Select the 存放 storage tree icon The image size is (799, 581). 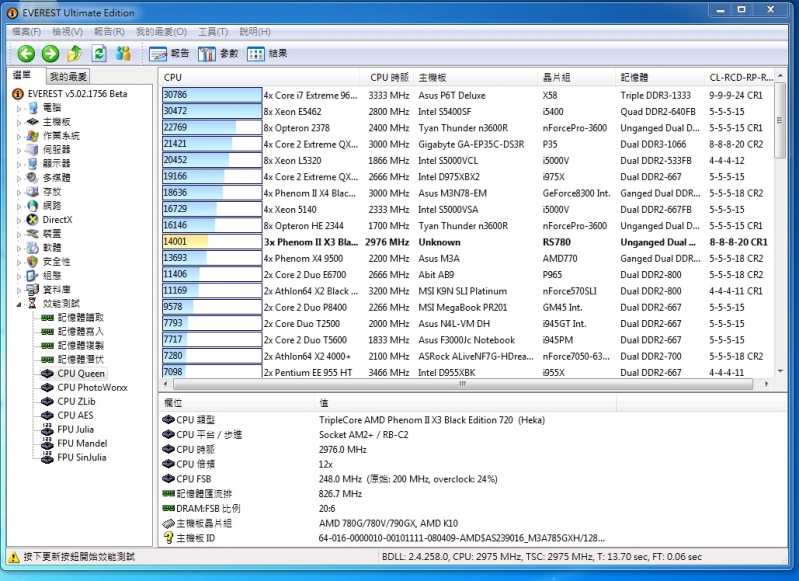click(33, 192)
